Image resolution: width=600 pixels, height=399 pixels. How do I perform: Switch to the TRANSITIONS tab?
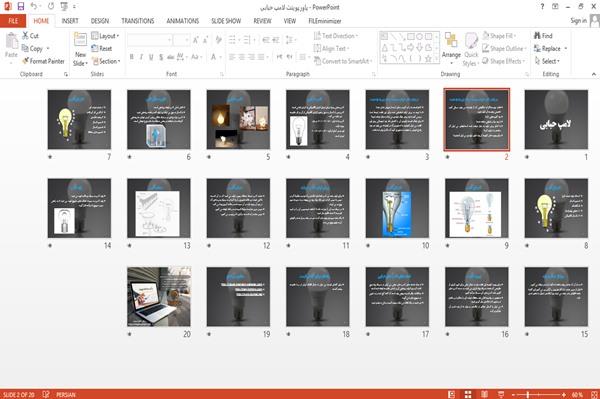(x=138, y=21)
